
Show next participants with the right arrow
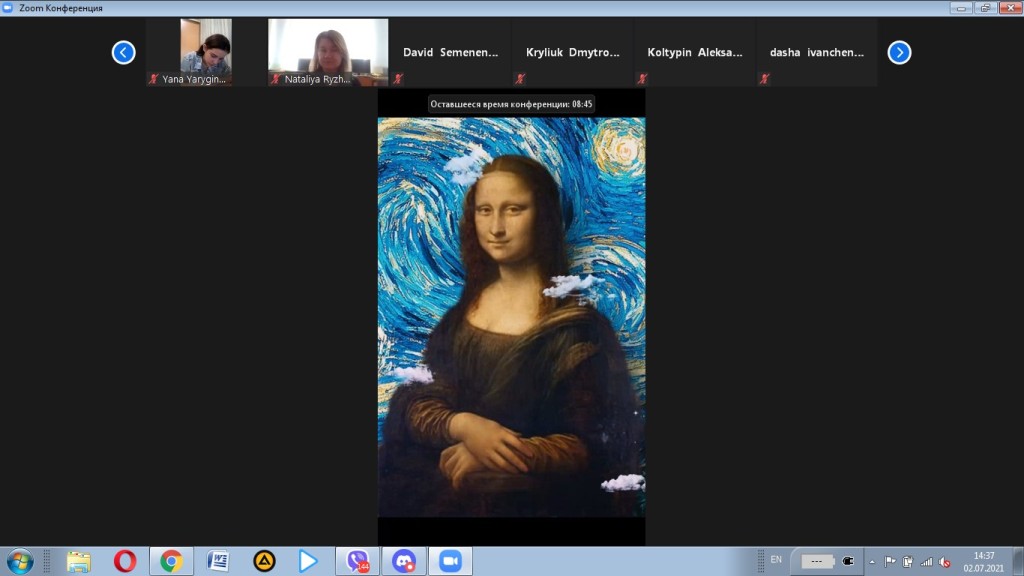pyautogui.click(x=899, y=52)
